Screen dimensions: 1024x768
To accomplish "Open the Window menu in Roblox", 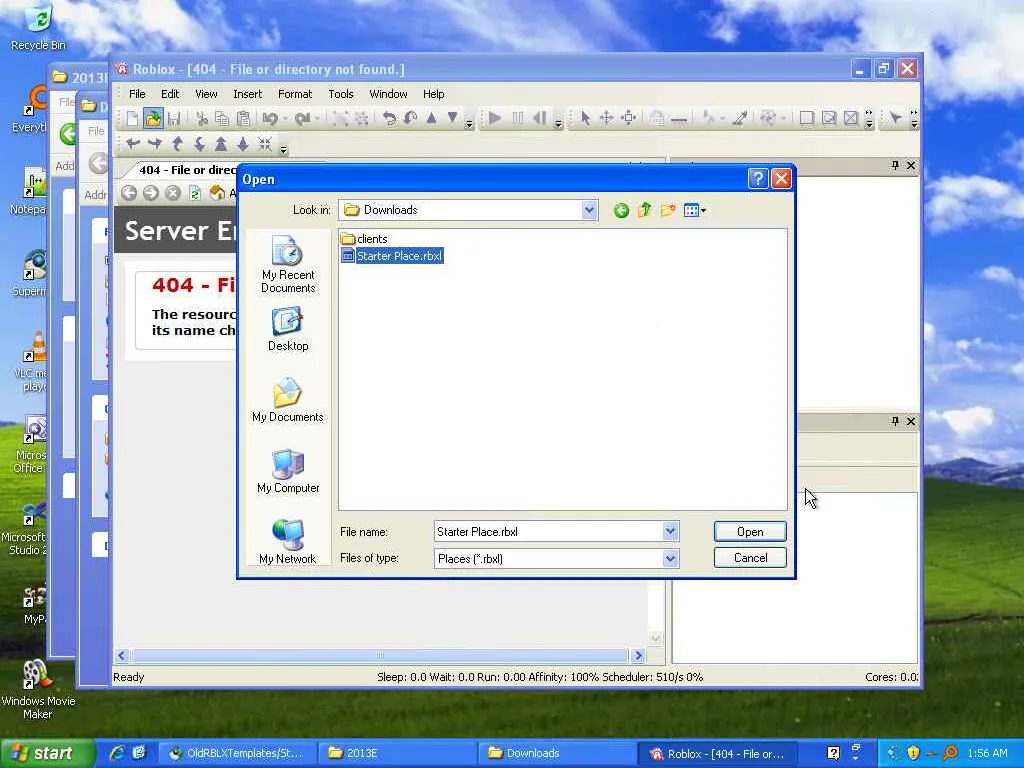I will coord(389,94).
